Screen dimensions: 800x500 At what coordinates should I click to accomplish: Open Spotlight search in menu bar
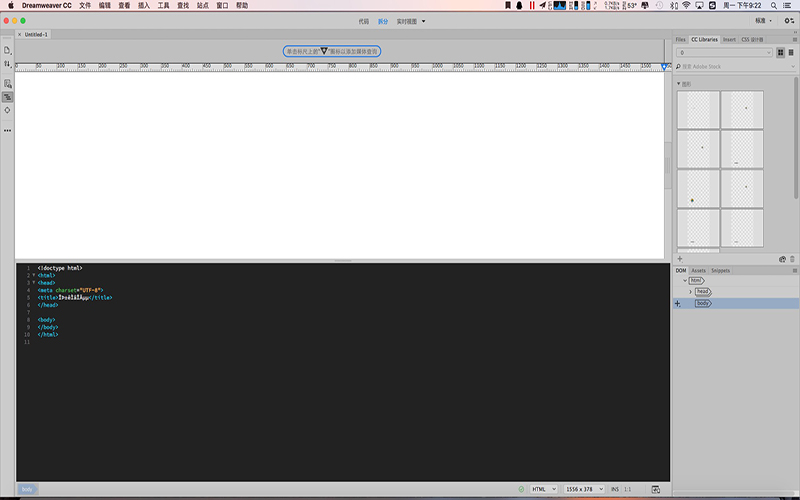pos(774,6)
